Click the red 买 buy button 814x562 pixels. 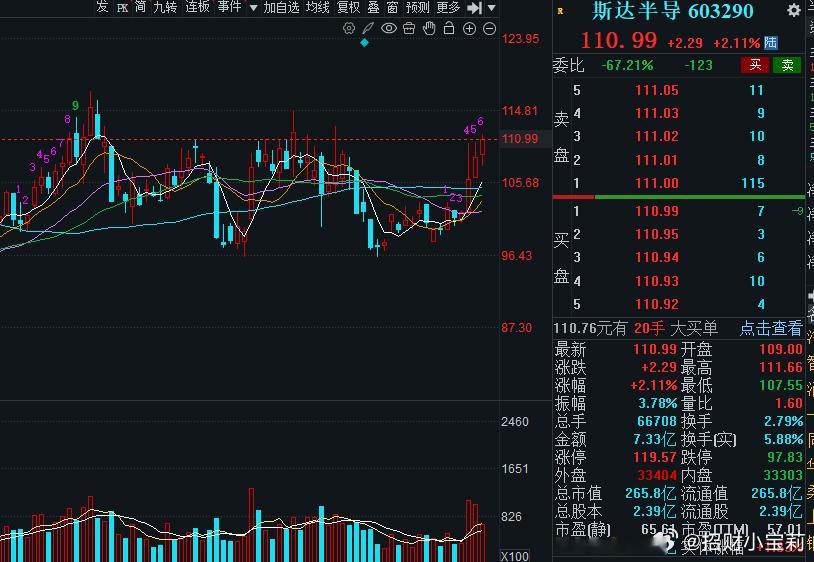tap(755, 65)
